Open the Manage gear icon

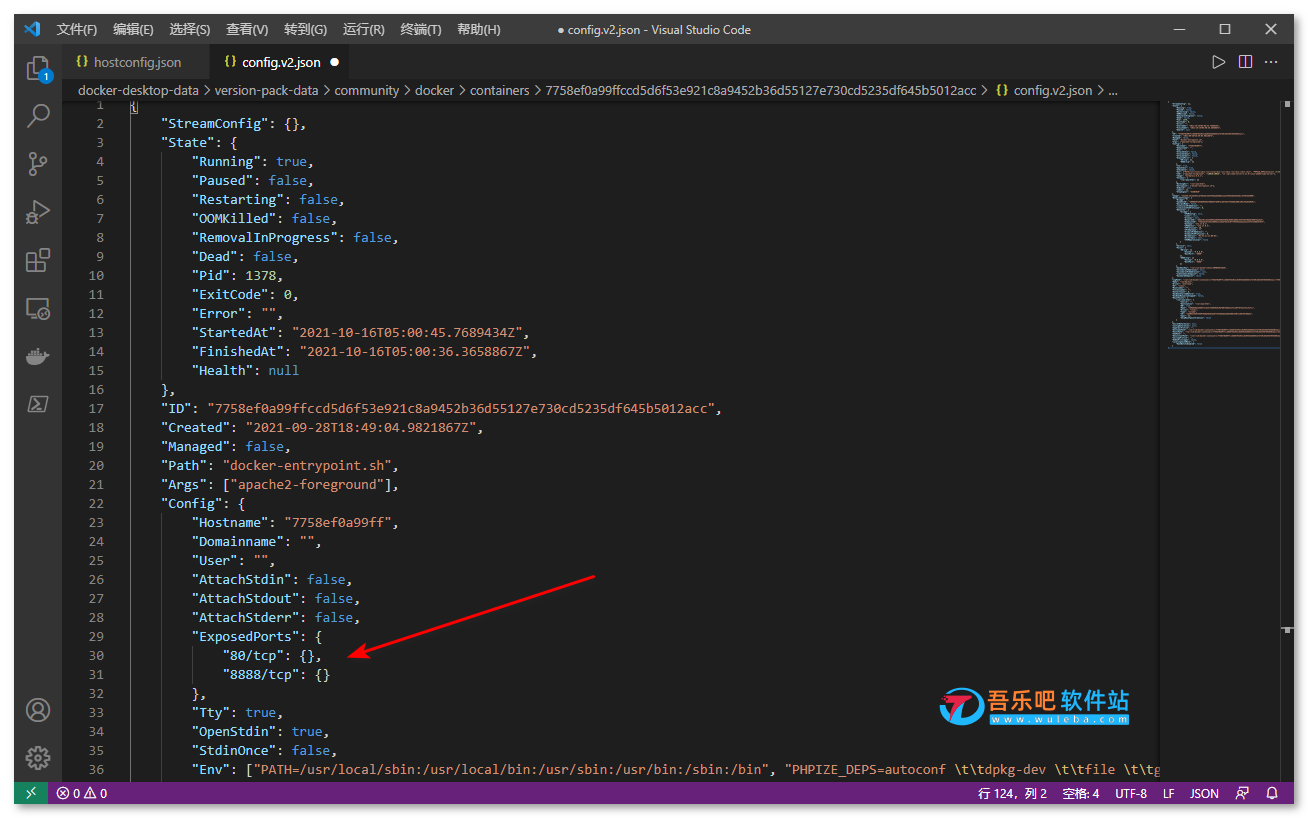(x=38, y=758)
